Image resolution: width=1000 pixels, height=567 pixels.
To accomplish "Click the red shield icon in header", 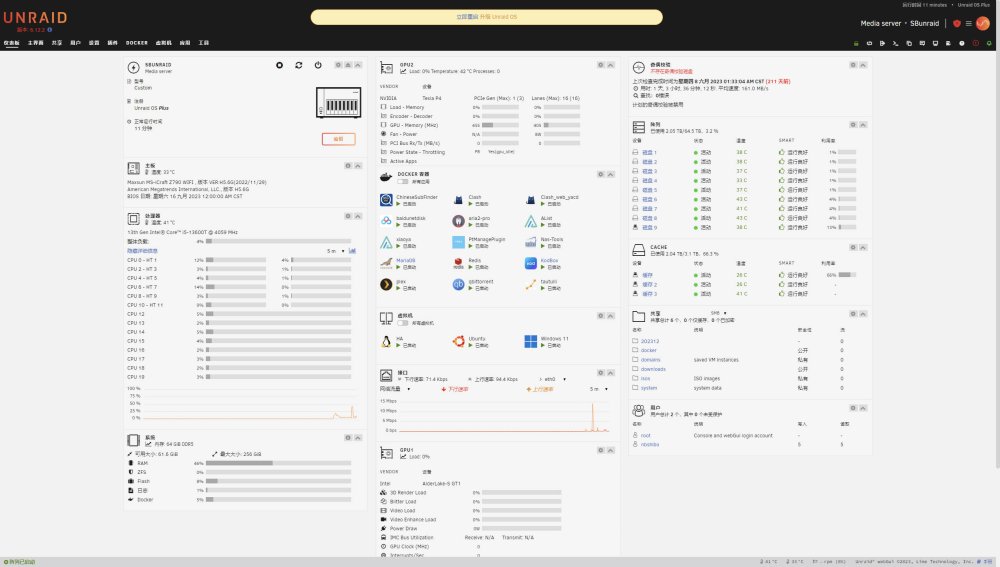I will [957, 24].
